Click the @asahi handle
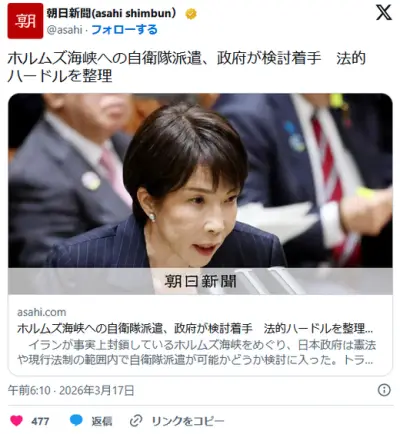The image size is (400, 434). pyautogui.click(x=64, y=30)
